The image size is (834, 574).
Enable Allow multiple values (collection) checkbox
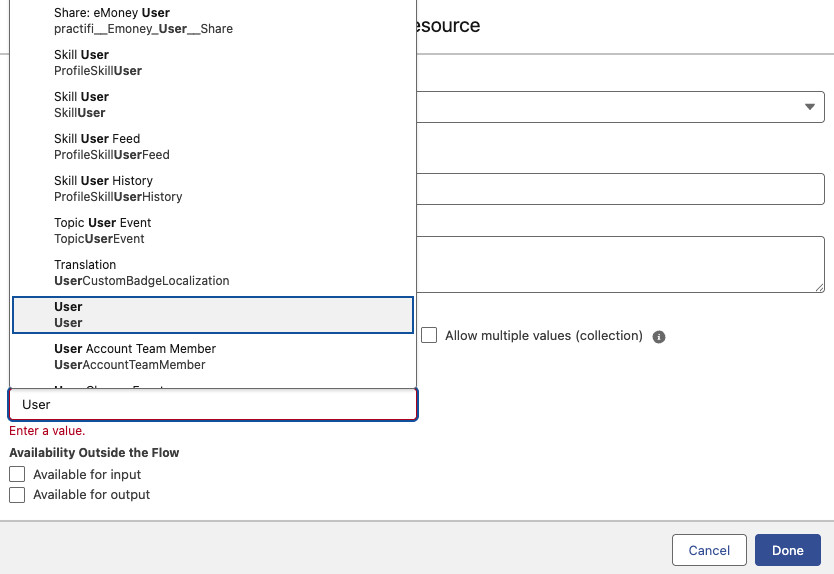(x=429, y=336)
